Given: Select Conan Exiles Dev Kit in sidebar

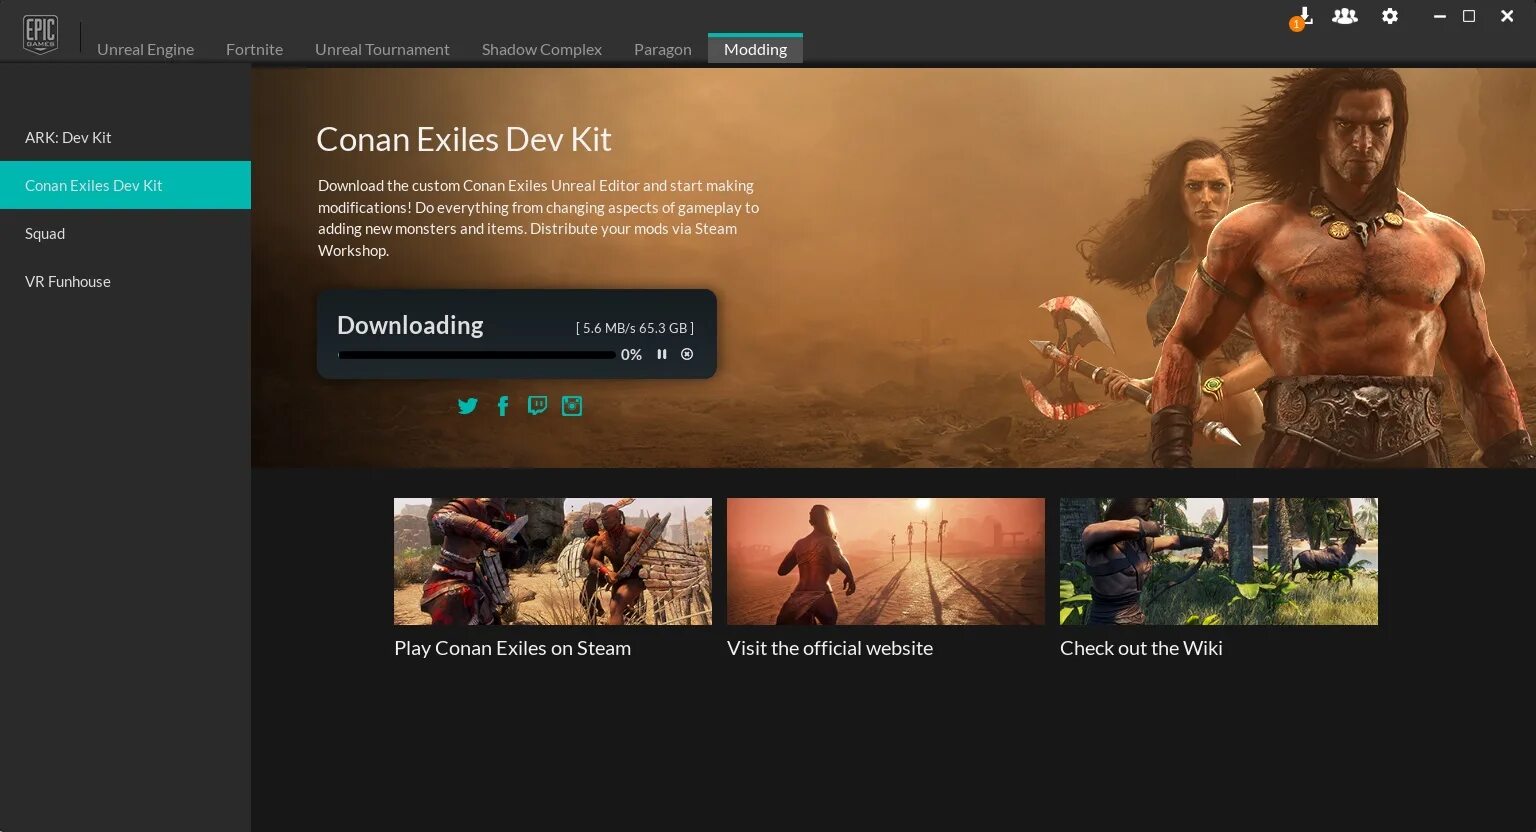Looking at the screenshot, I should click(x=125, y=185).
